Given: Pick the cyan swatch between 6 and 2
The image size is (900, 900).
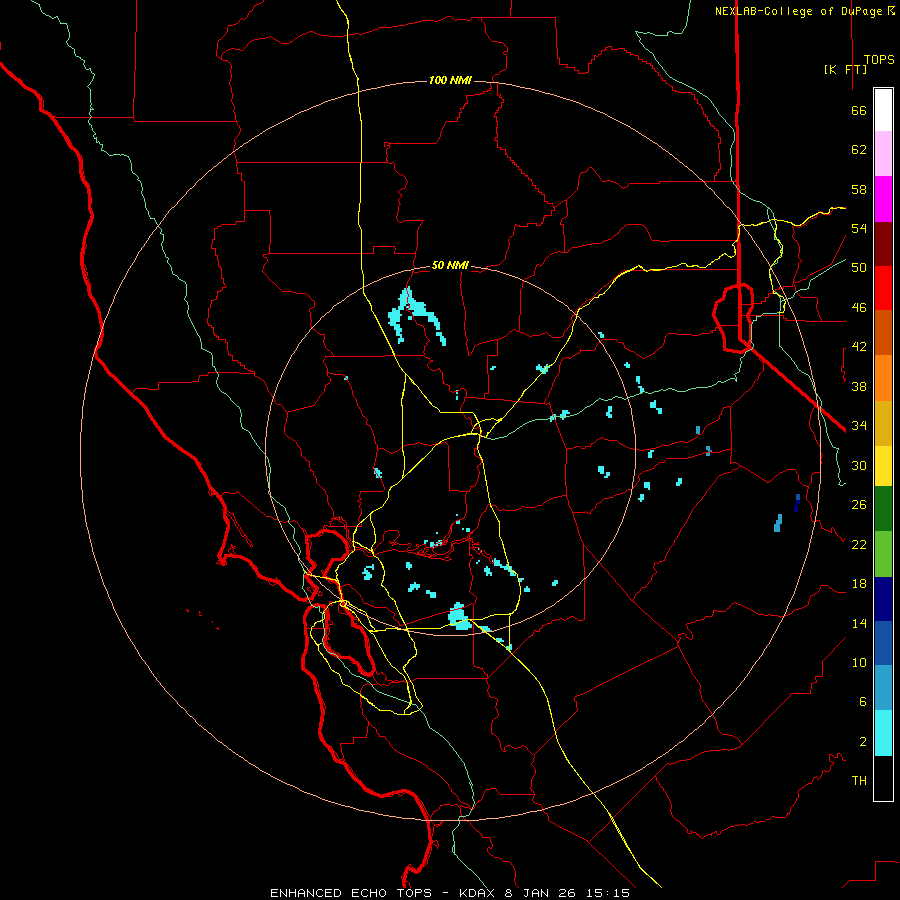Looking at the screenshot, I should (883, 733).
